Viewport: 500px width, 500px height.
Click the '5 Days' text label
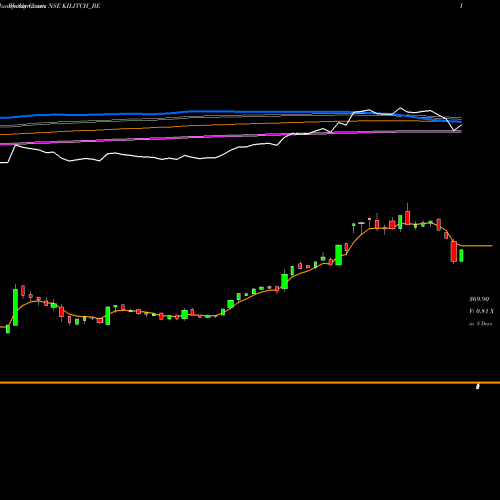point(484,323)
